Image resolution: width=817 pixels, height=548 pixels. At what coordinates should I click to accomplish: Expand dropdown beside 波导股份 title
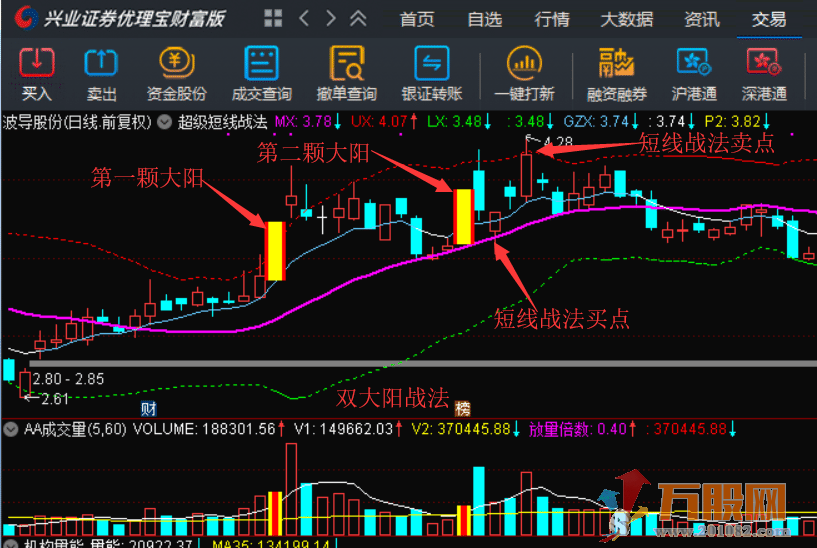pos(165,122)
